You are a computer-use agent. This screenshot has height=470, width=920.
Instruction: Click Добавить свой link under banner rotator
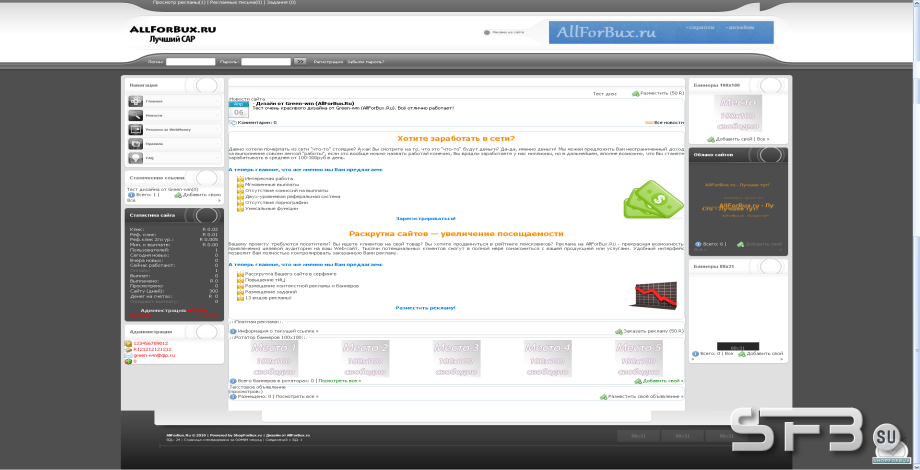pyautogui.click(x=663, y=381)
